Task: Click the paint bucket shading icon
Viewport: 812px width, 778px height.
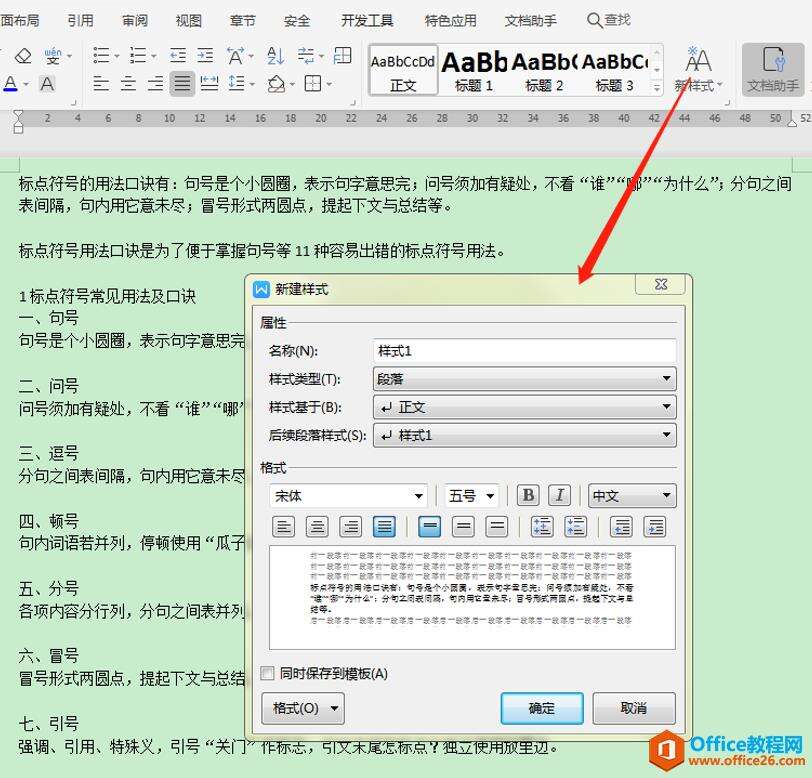Action: pos(277,83)
